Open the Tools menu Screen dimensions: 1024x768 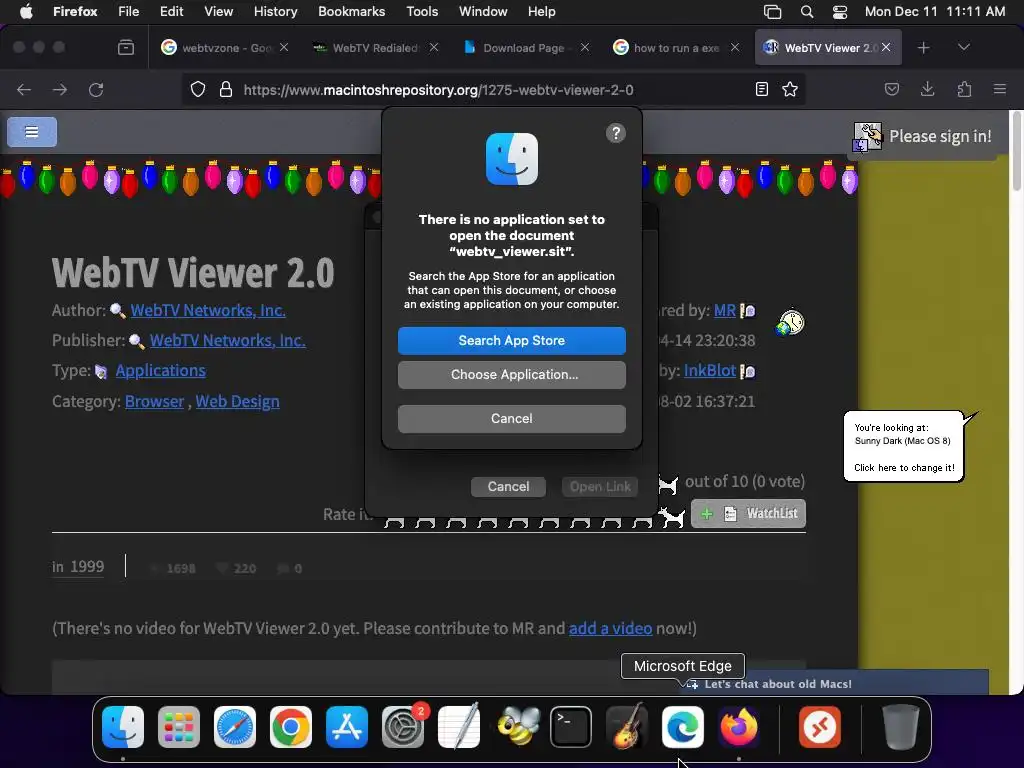[x=422, y=12]
